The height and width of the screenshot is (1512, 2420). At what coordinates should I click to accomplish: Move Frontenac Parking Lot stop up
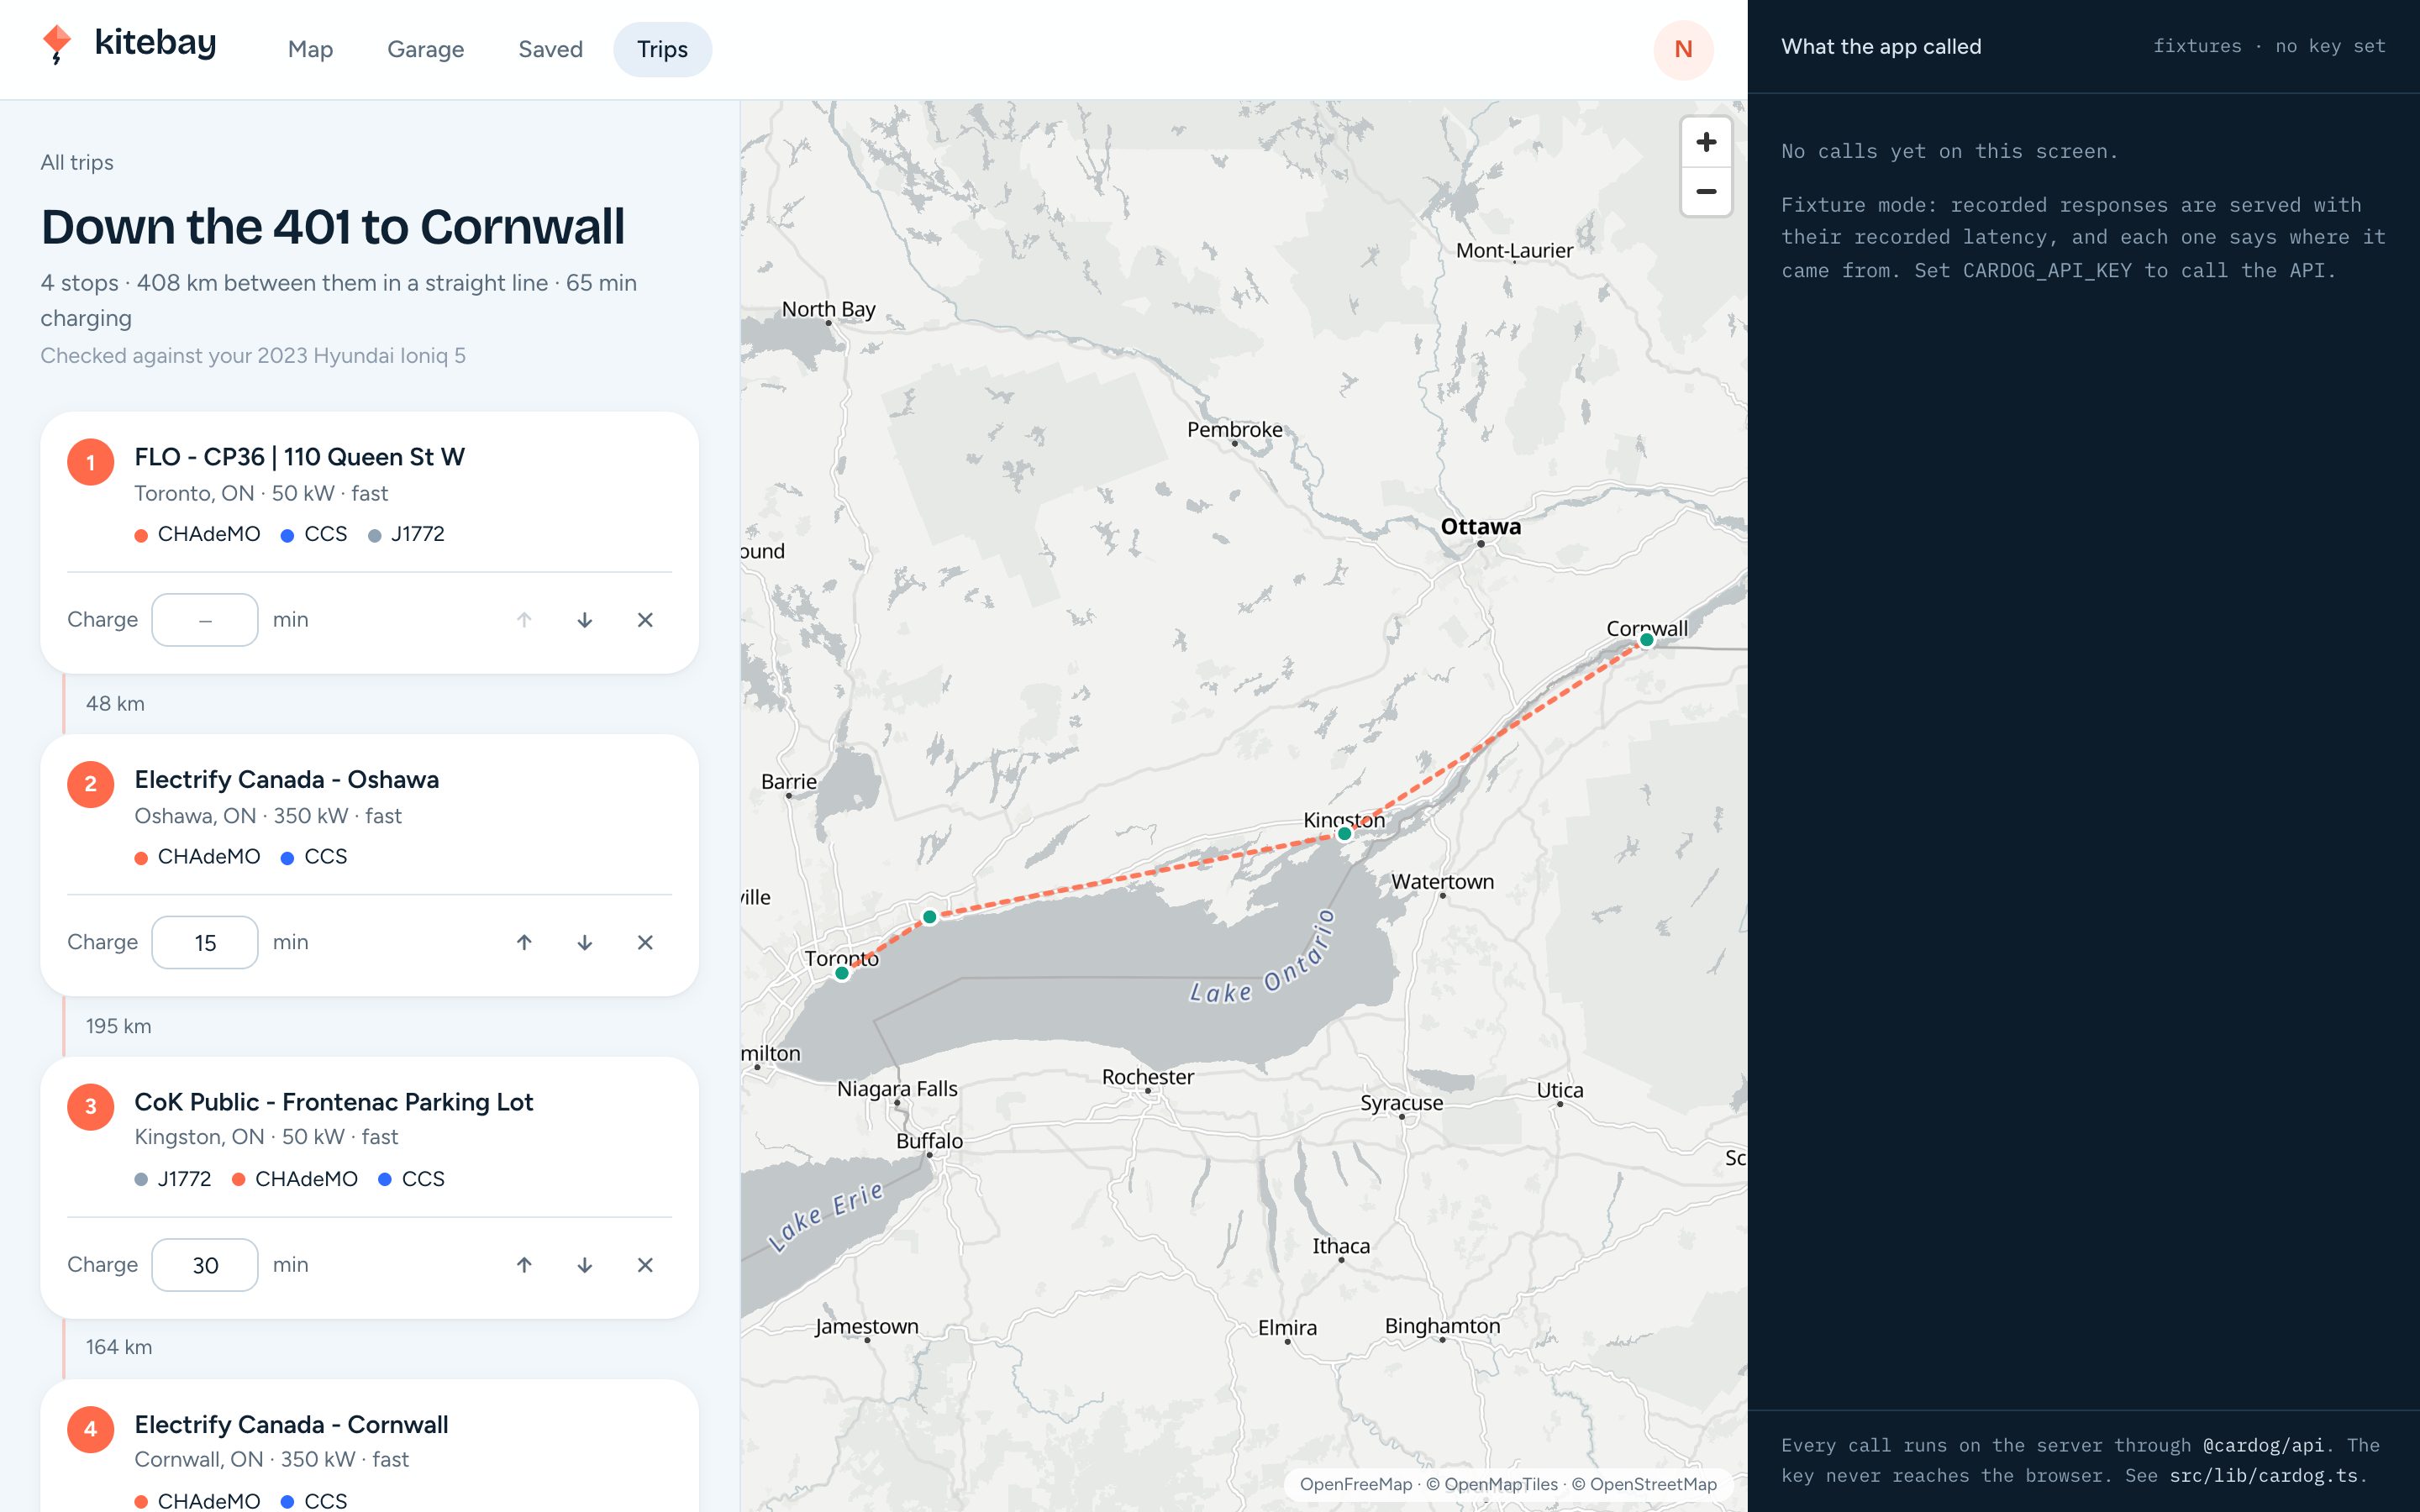click(524, 1265)
